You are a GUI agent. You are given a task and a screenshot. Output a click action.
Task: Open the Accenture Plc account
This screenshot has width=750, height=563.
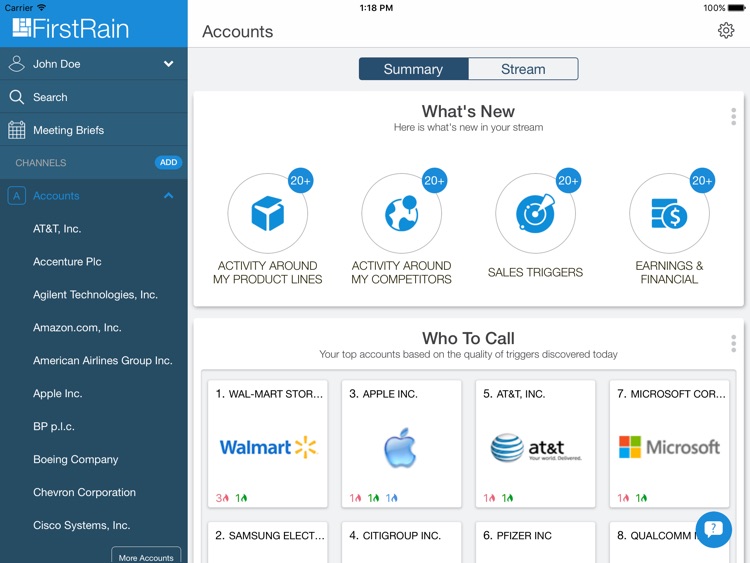pyautogui.click(x=67, y=262)
